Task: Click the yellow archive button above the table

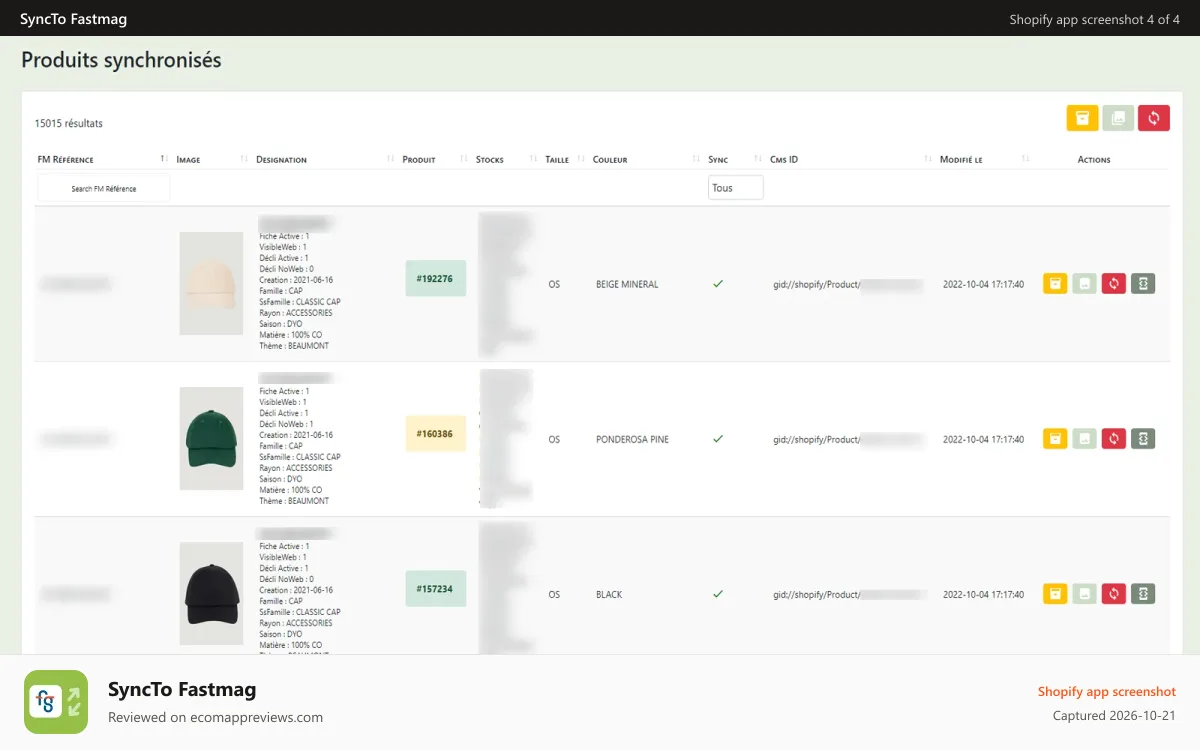Action: (1082, 118)
